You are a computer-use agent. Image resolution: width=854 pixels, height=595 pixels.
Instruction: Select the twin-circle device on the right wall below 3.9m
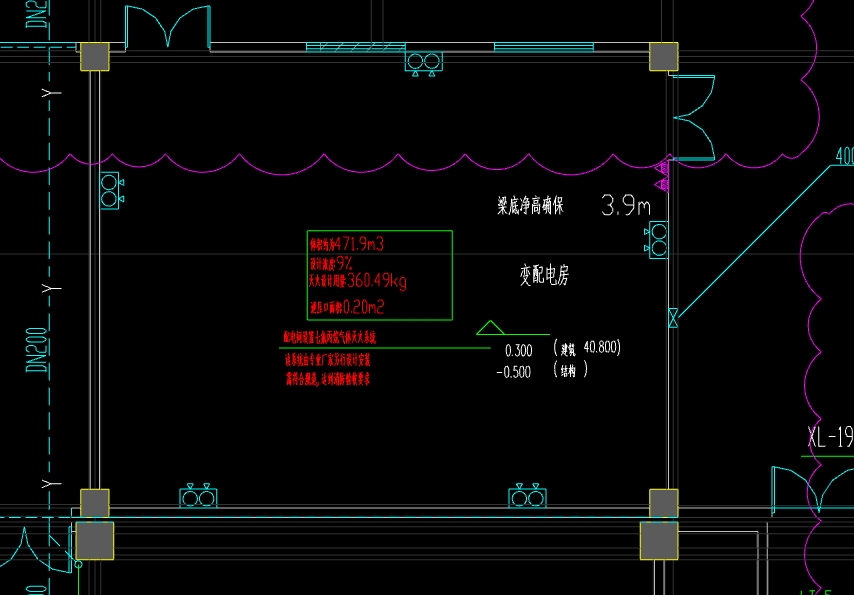pos(657,240)
